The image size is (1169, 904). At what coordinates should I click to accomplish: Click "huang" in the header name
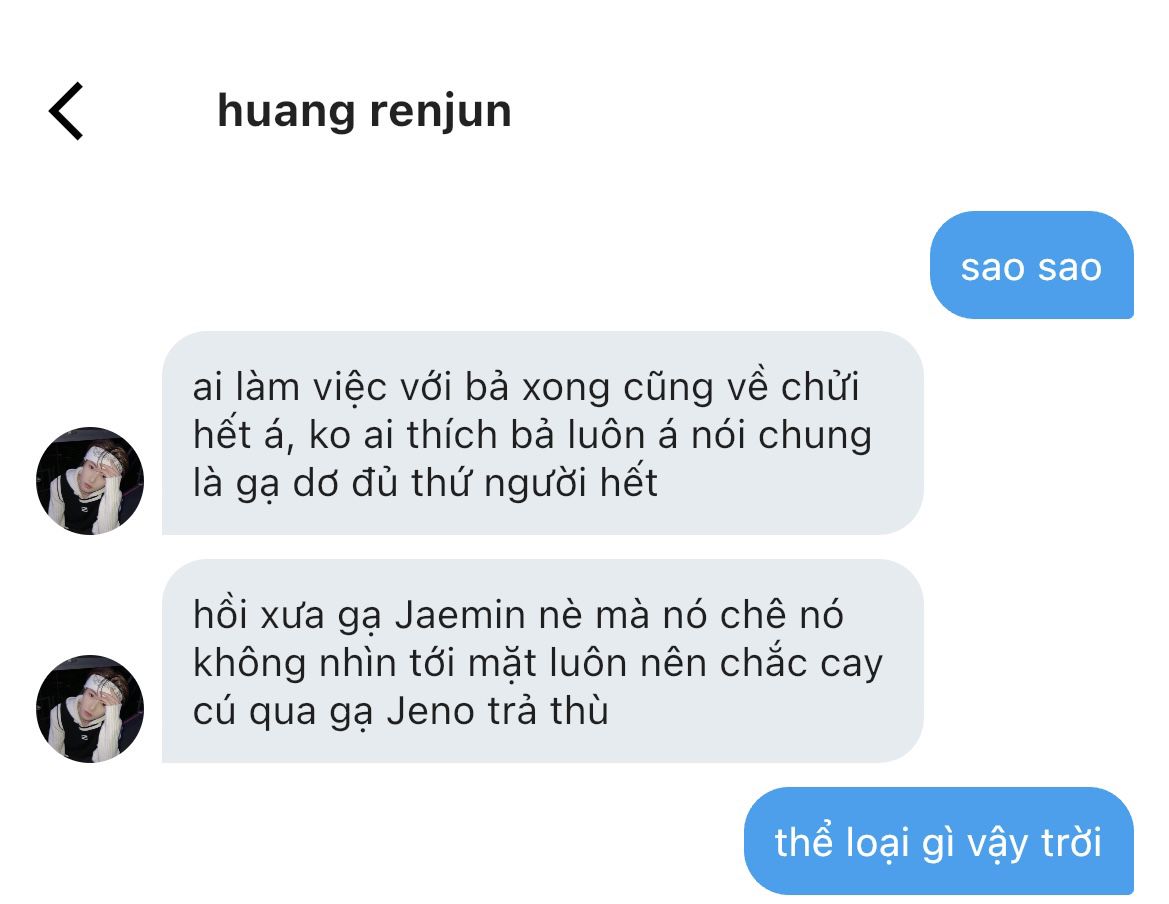click(286, 113)
